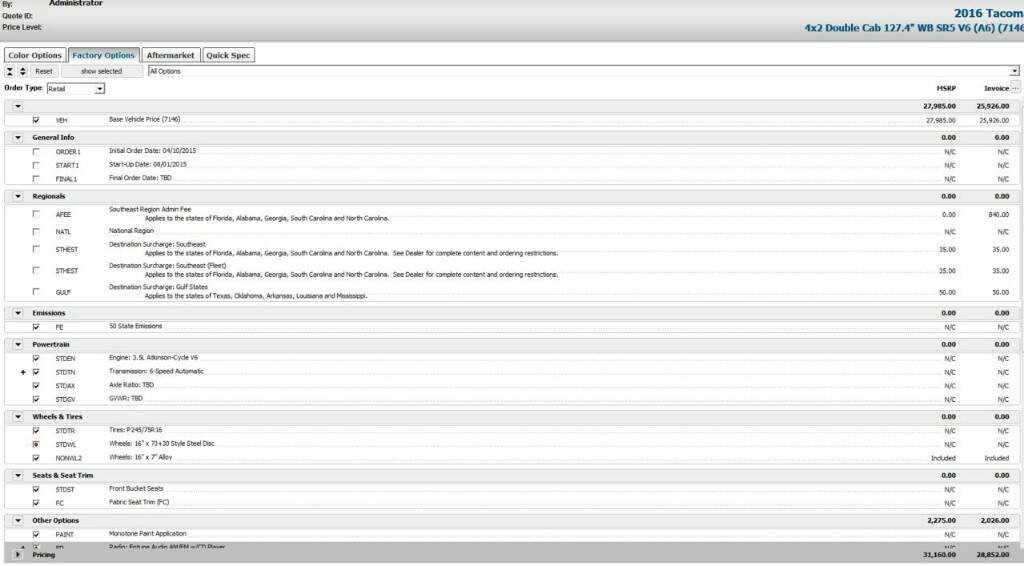Check the NATL National Region checkbox
This screenshot has height=566, width=1024.
point(36,231)
